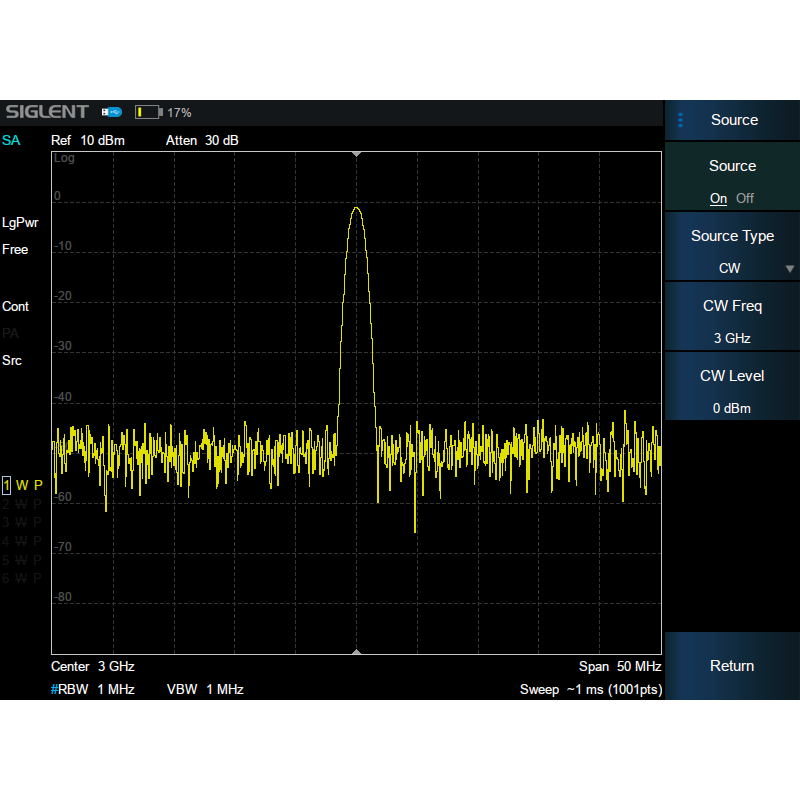Tap the three-dot menu icon beside Source

pyautogui.click(x=681, y=120)
